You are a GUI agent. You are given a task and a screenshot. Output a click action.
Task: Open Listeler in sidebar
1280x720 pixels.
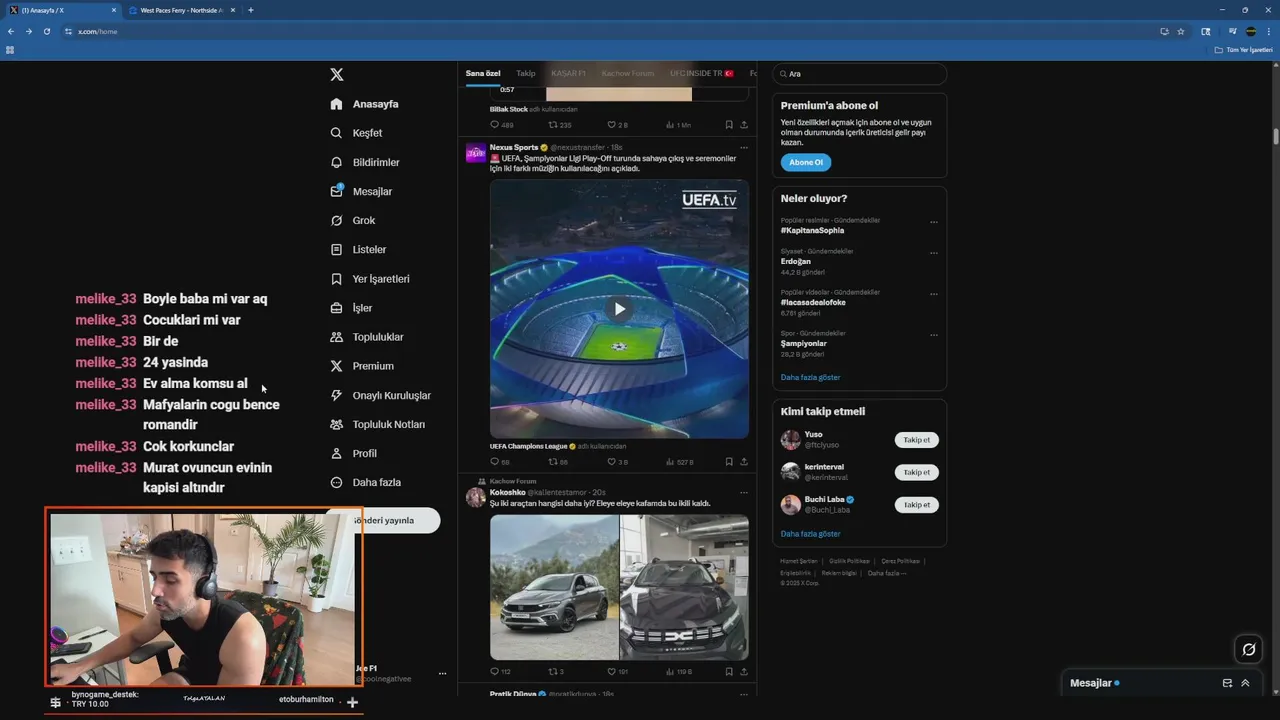[357, 249]
